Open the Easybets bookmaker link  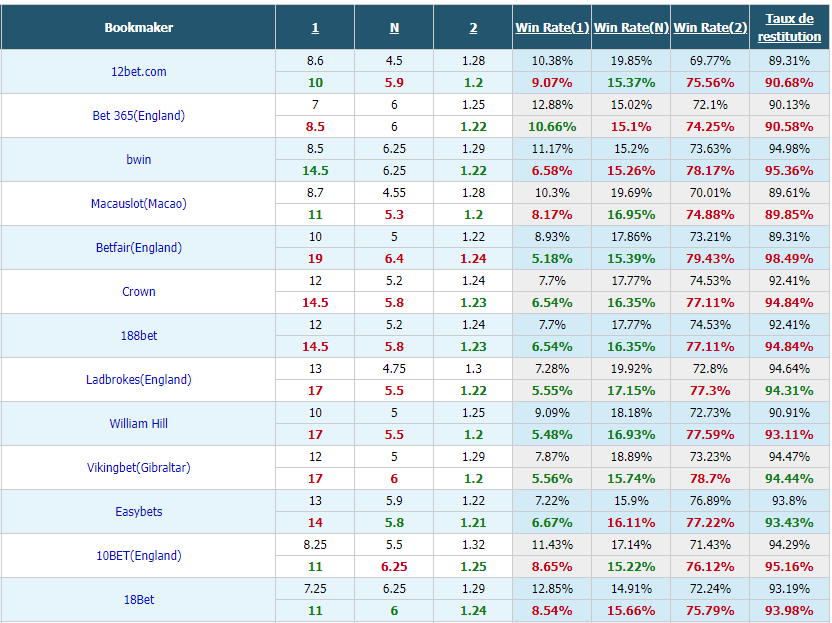(138, 512)
